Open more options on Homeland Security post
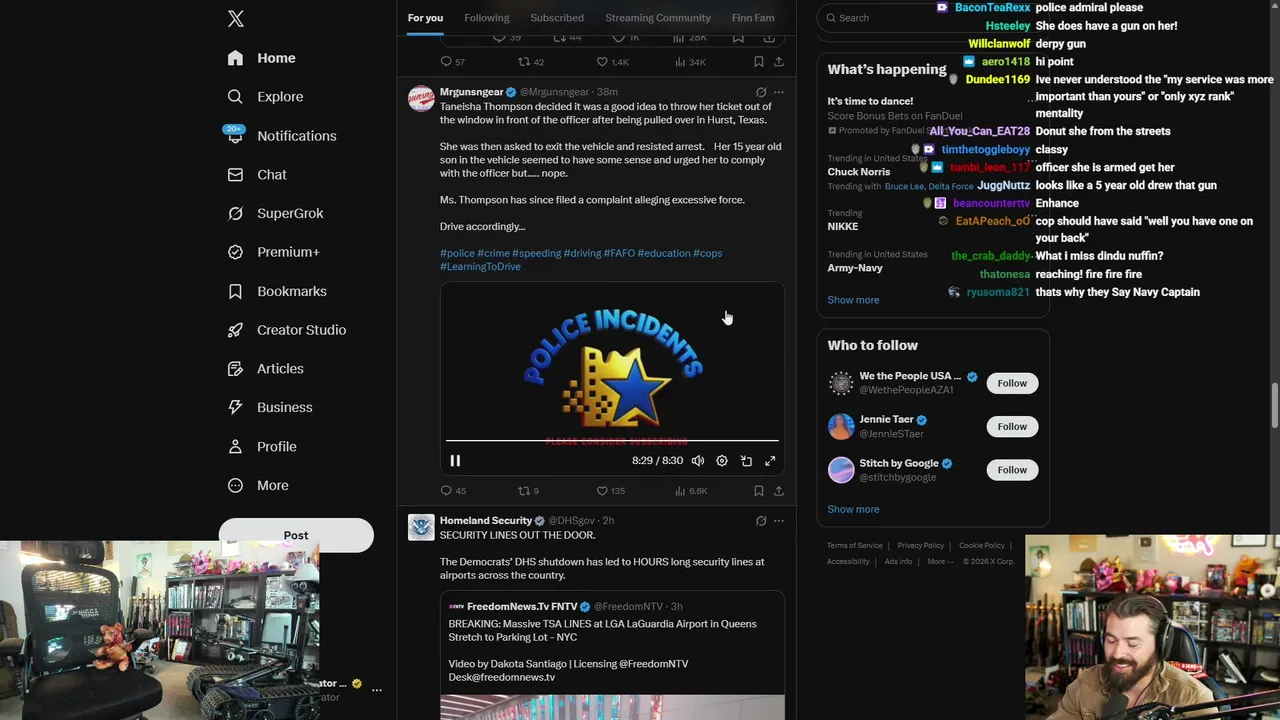This screenshot has height=720, width=1280. (779, 521)
